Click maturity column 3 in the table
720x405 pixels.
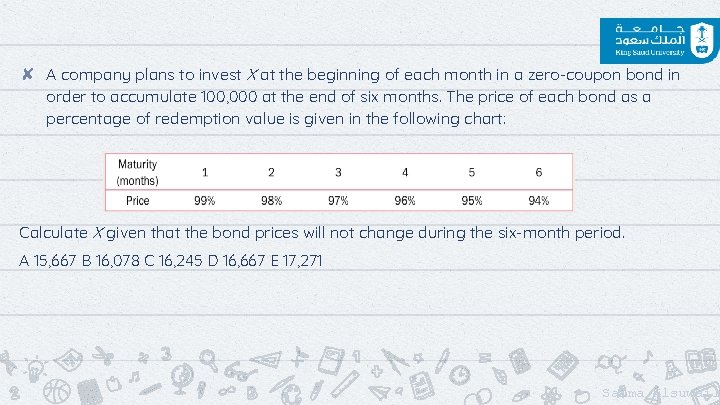click(338, 172)
